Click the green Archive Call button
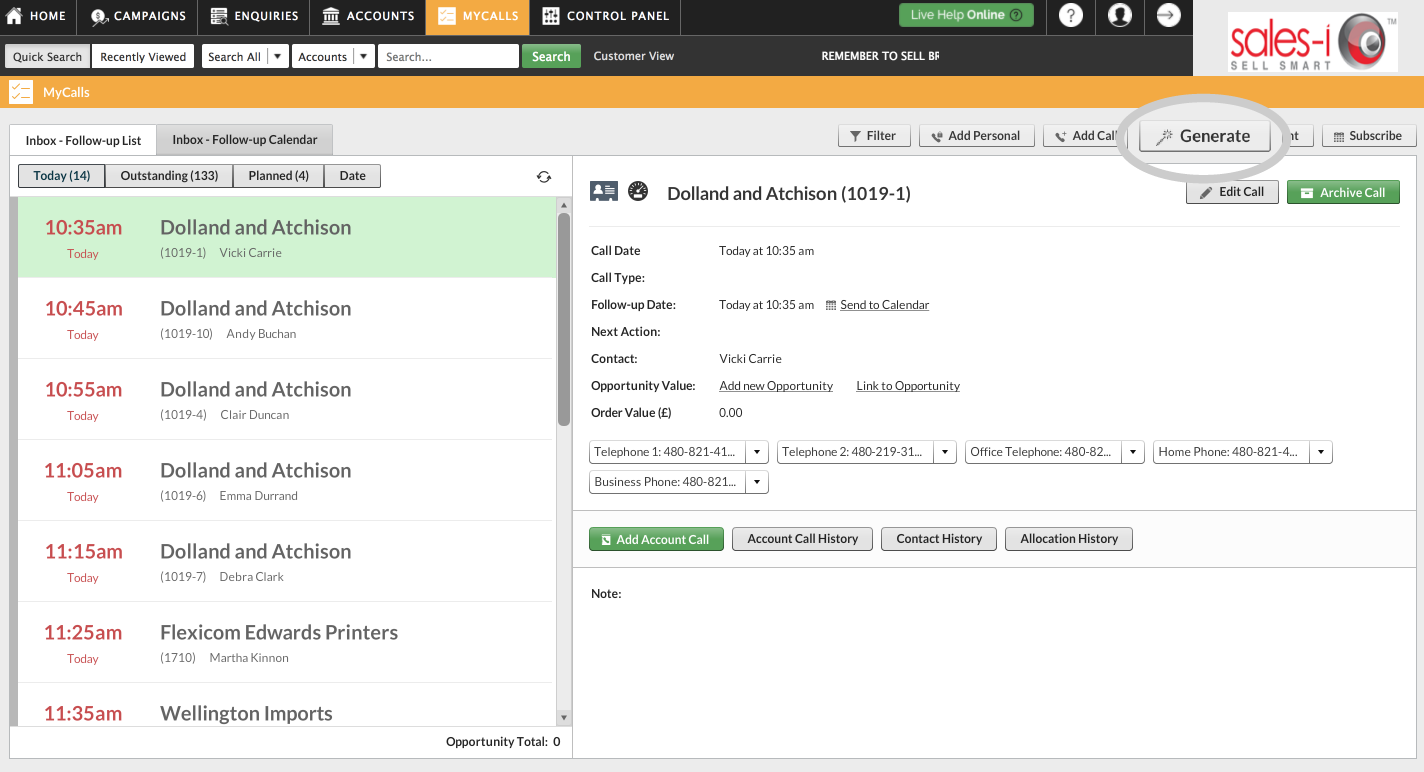 click(1343, 192)
